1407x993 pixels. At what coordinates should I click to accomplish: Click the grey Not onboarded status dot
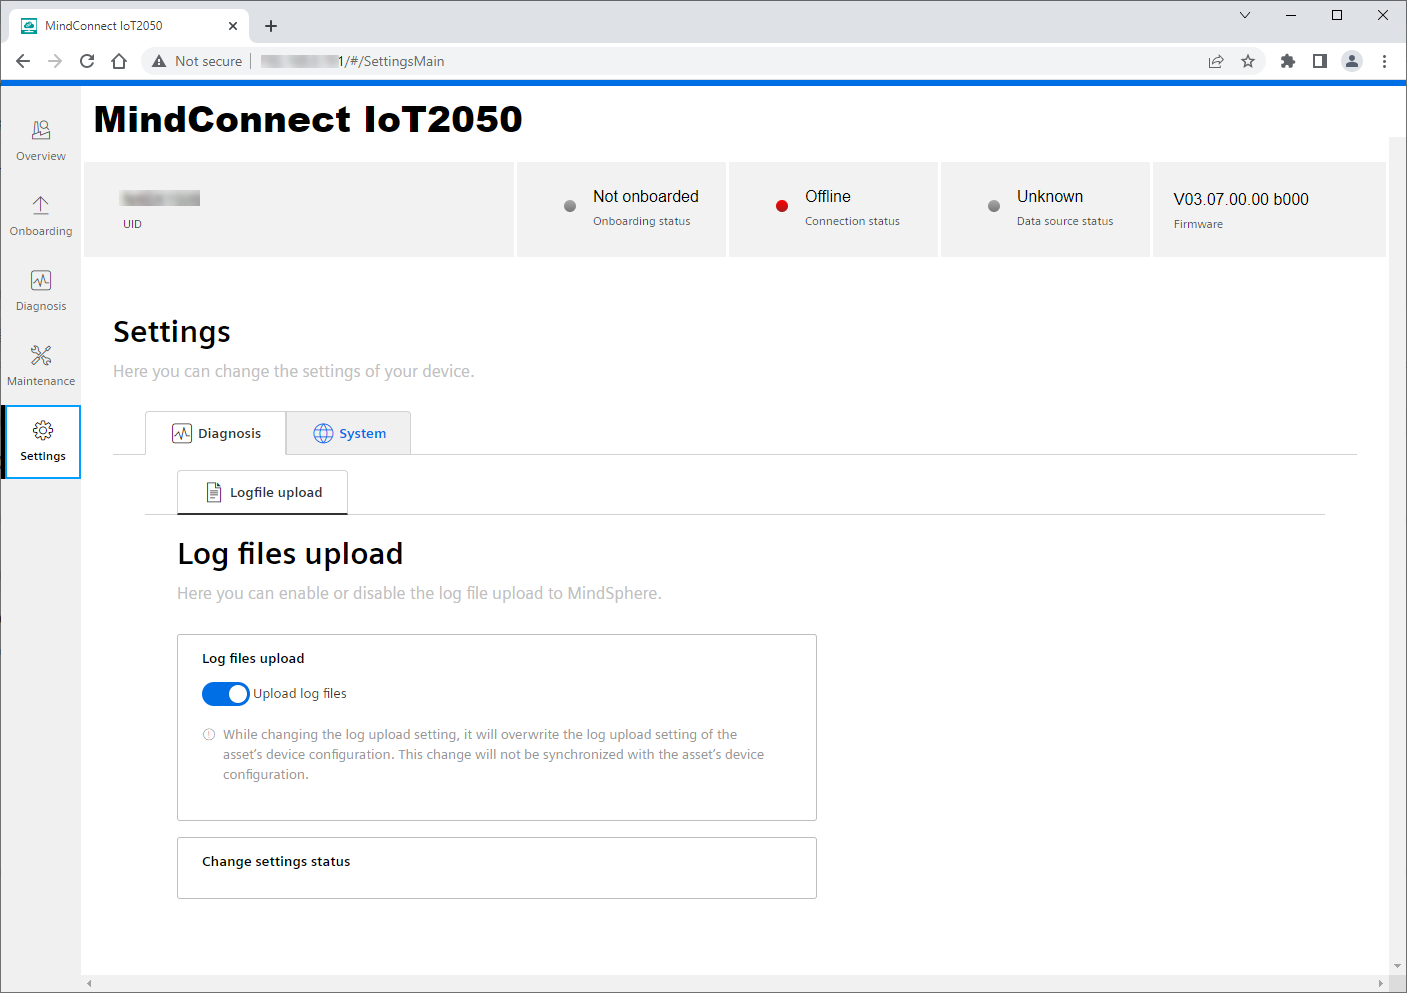(570, 206)
